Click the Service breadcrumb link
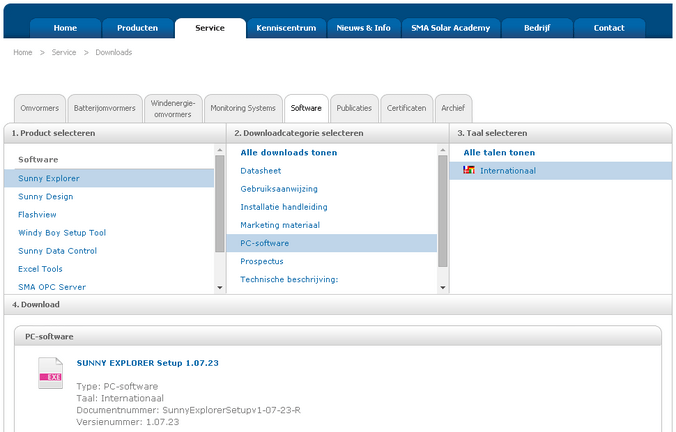676x432 pixels. [x=64, y=52]
